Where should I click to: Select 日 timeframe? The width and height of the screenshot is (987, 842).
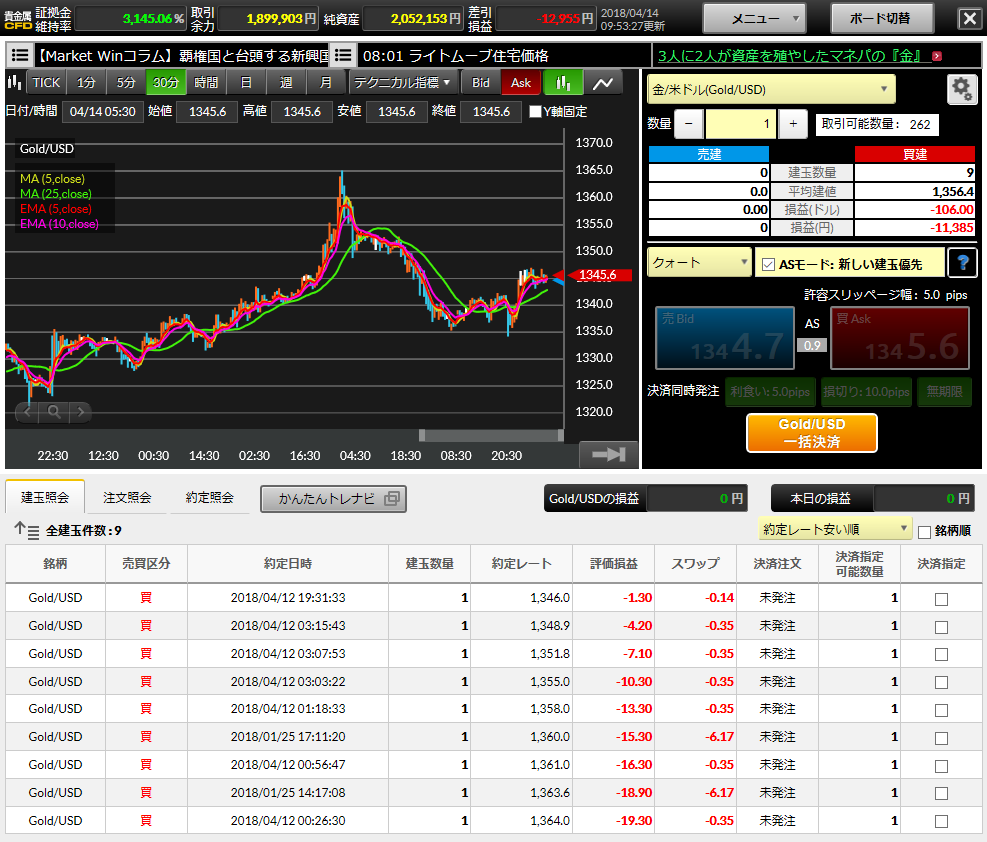[245, 82]
